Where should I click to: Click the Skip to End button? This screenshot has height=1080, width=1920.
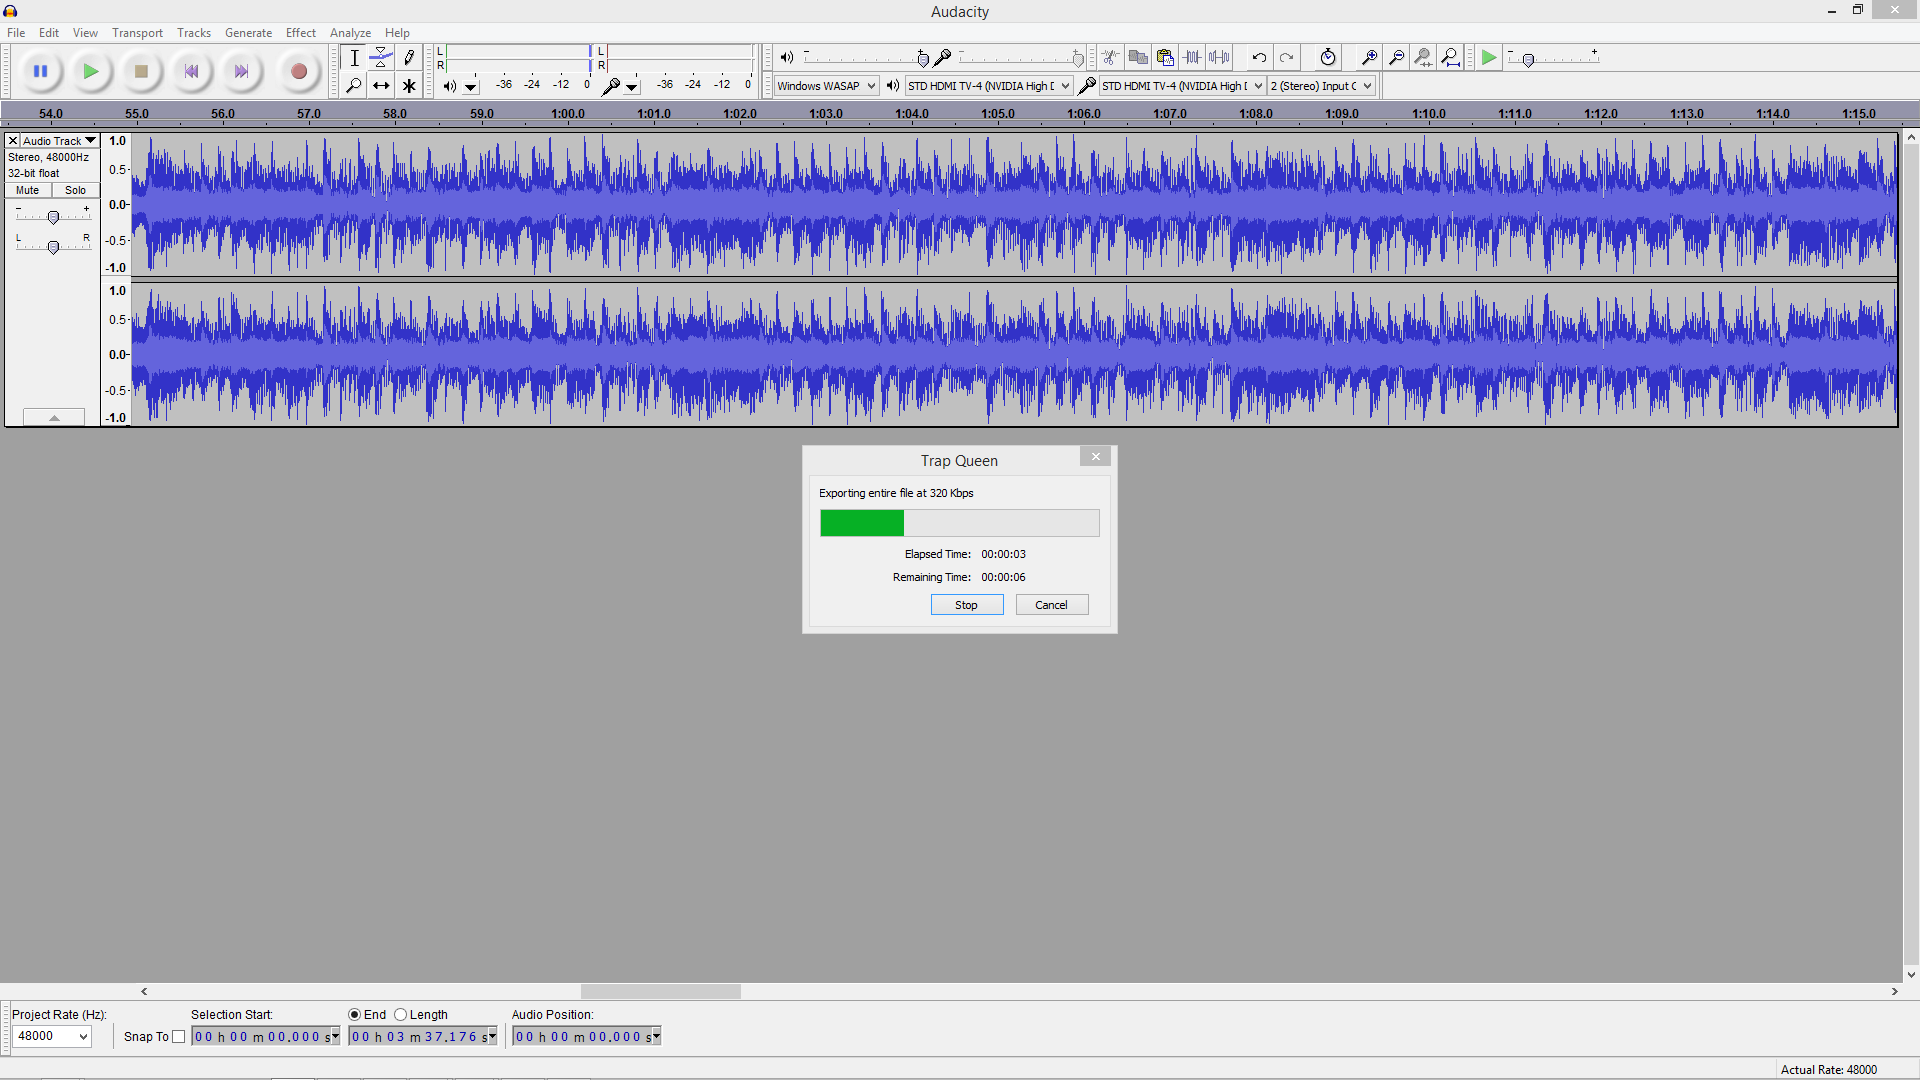click(x=241, y=71)
